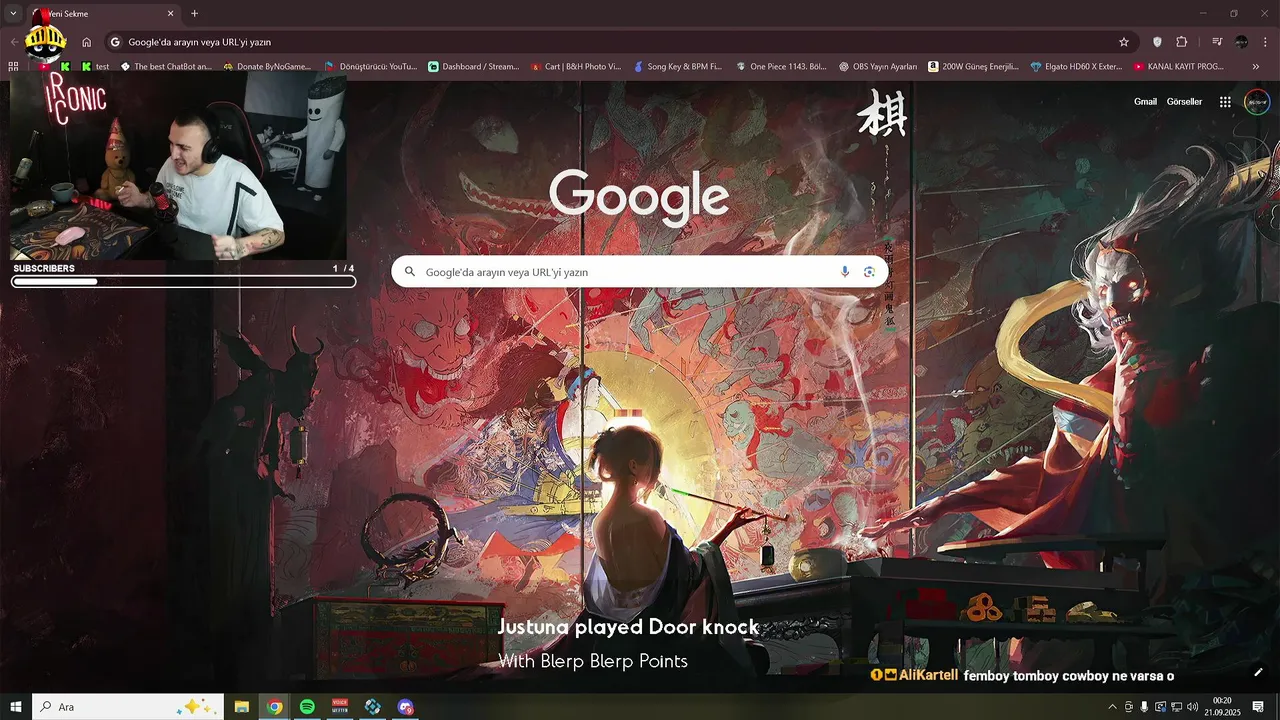Open 'Elgato HD60 X Exter...' bookmark
The height and width of the screenshot is (720, 1280).
(1077, 67)
